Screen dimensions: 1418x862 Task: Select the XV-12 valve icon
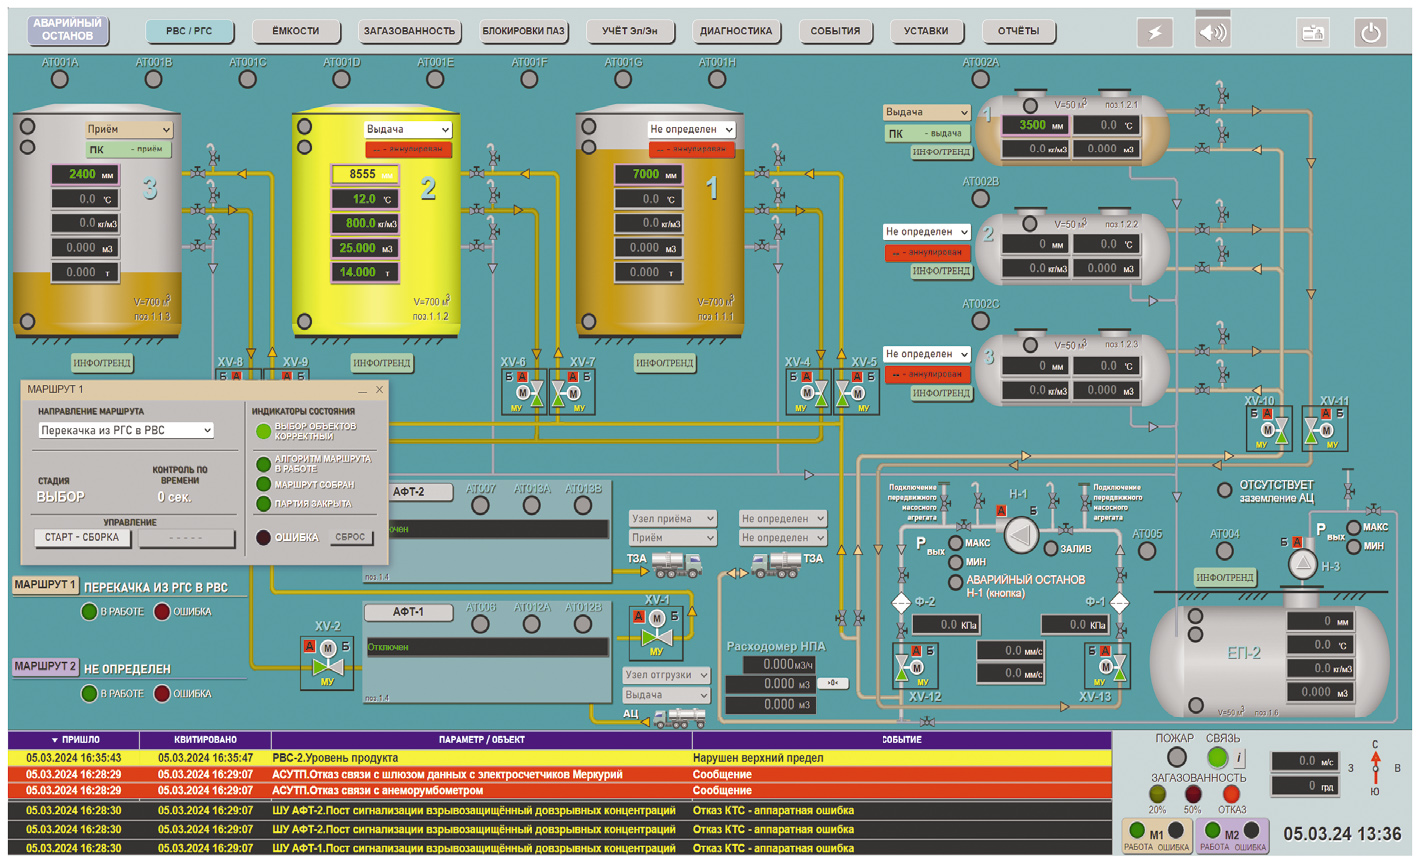(916, 665)
